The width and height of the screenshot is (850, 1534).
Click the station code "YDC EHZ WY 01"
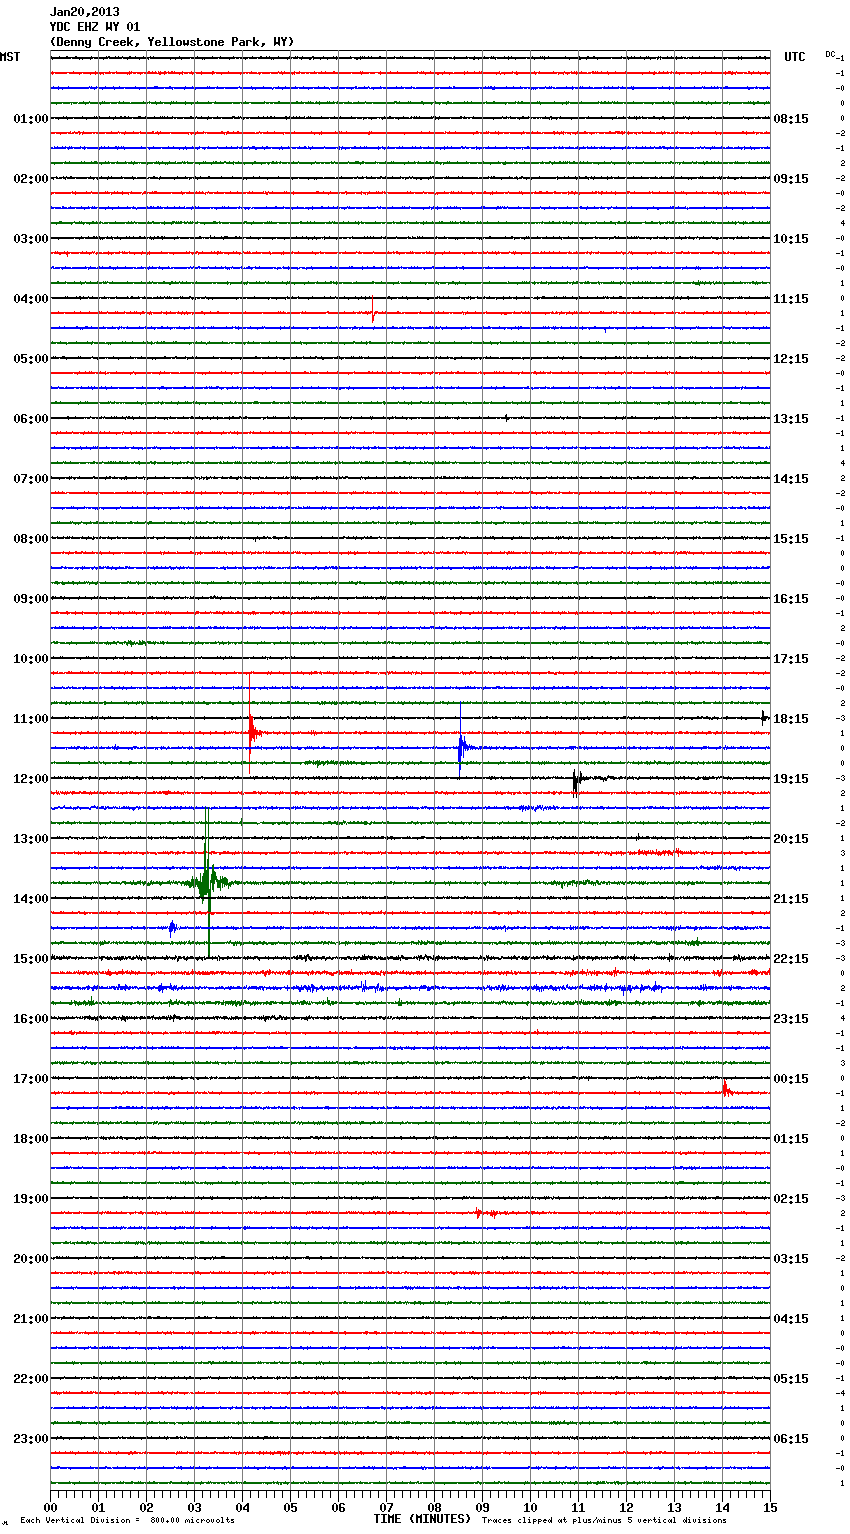pos(95,27)
